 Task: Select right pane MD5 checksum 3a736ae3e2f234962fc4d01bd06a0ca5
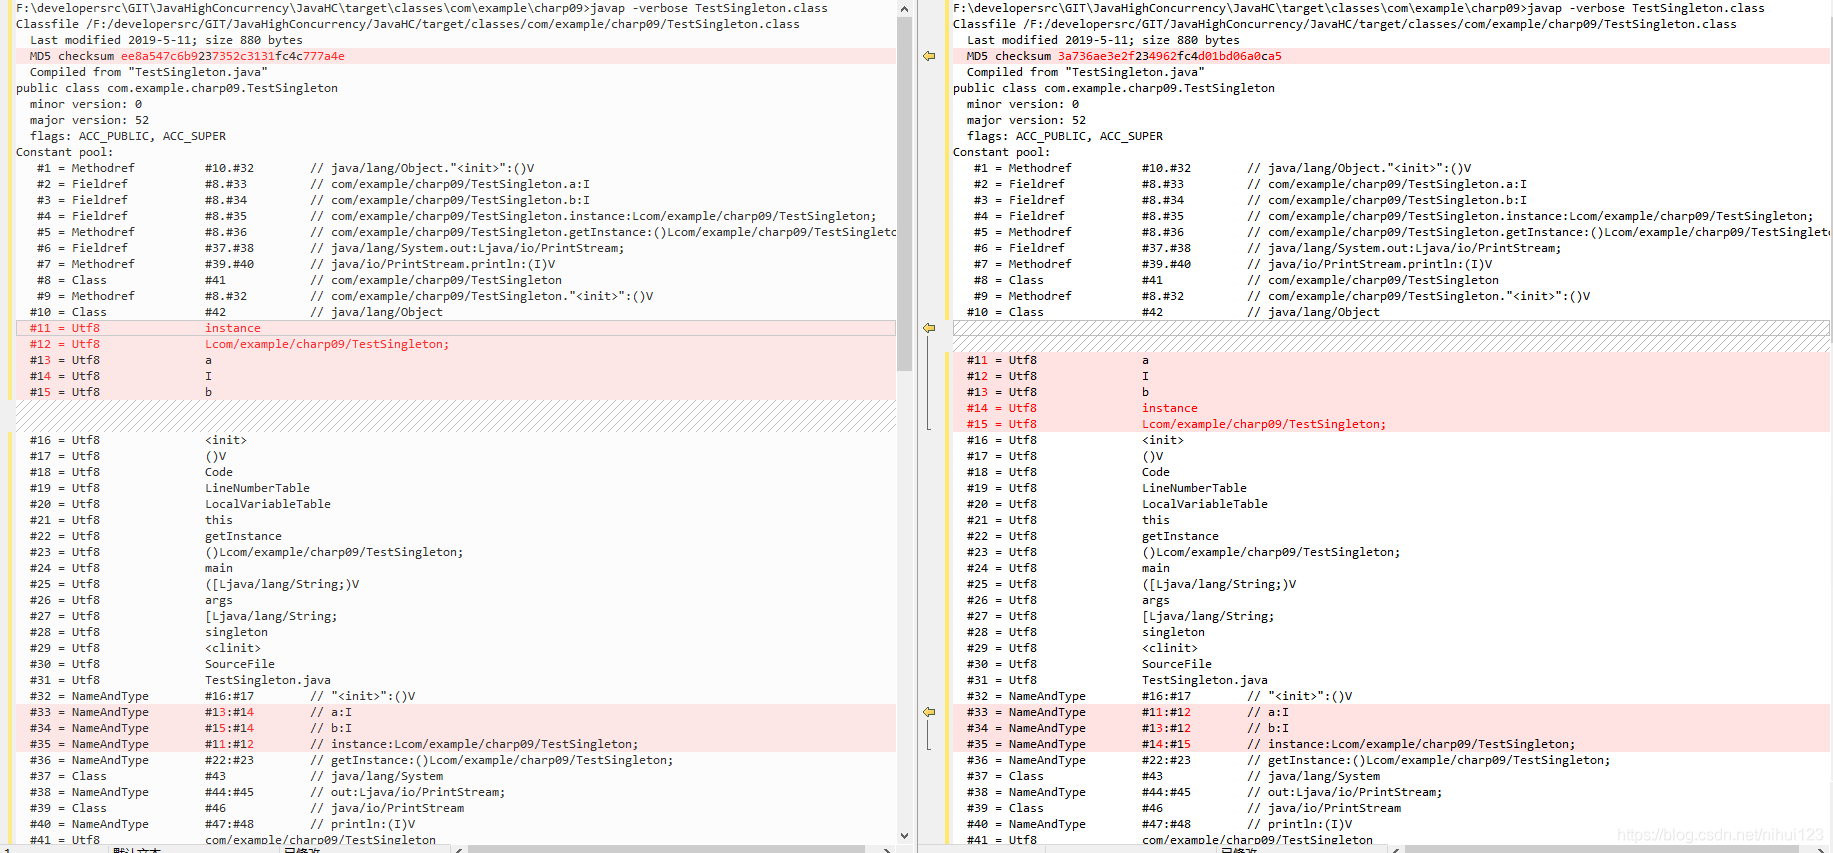click(x=1170, y=56)
